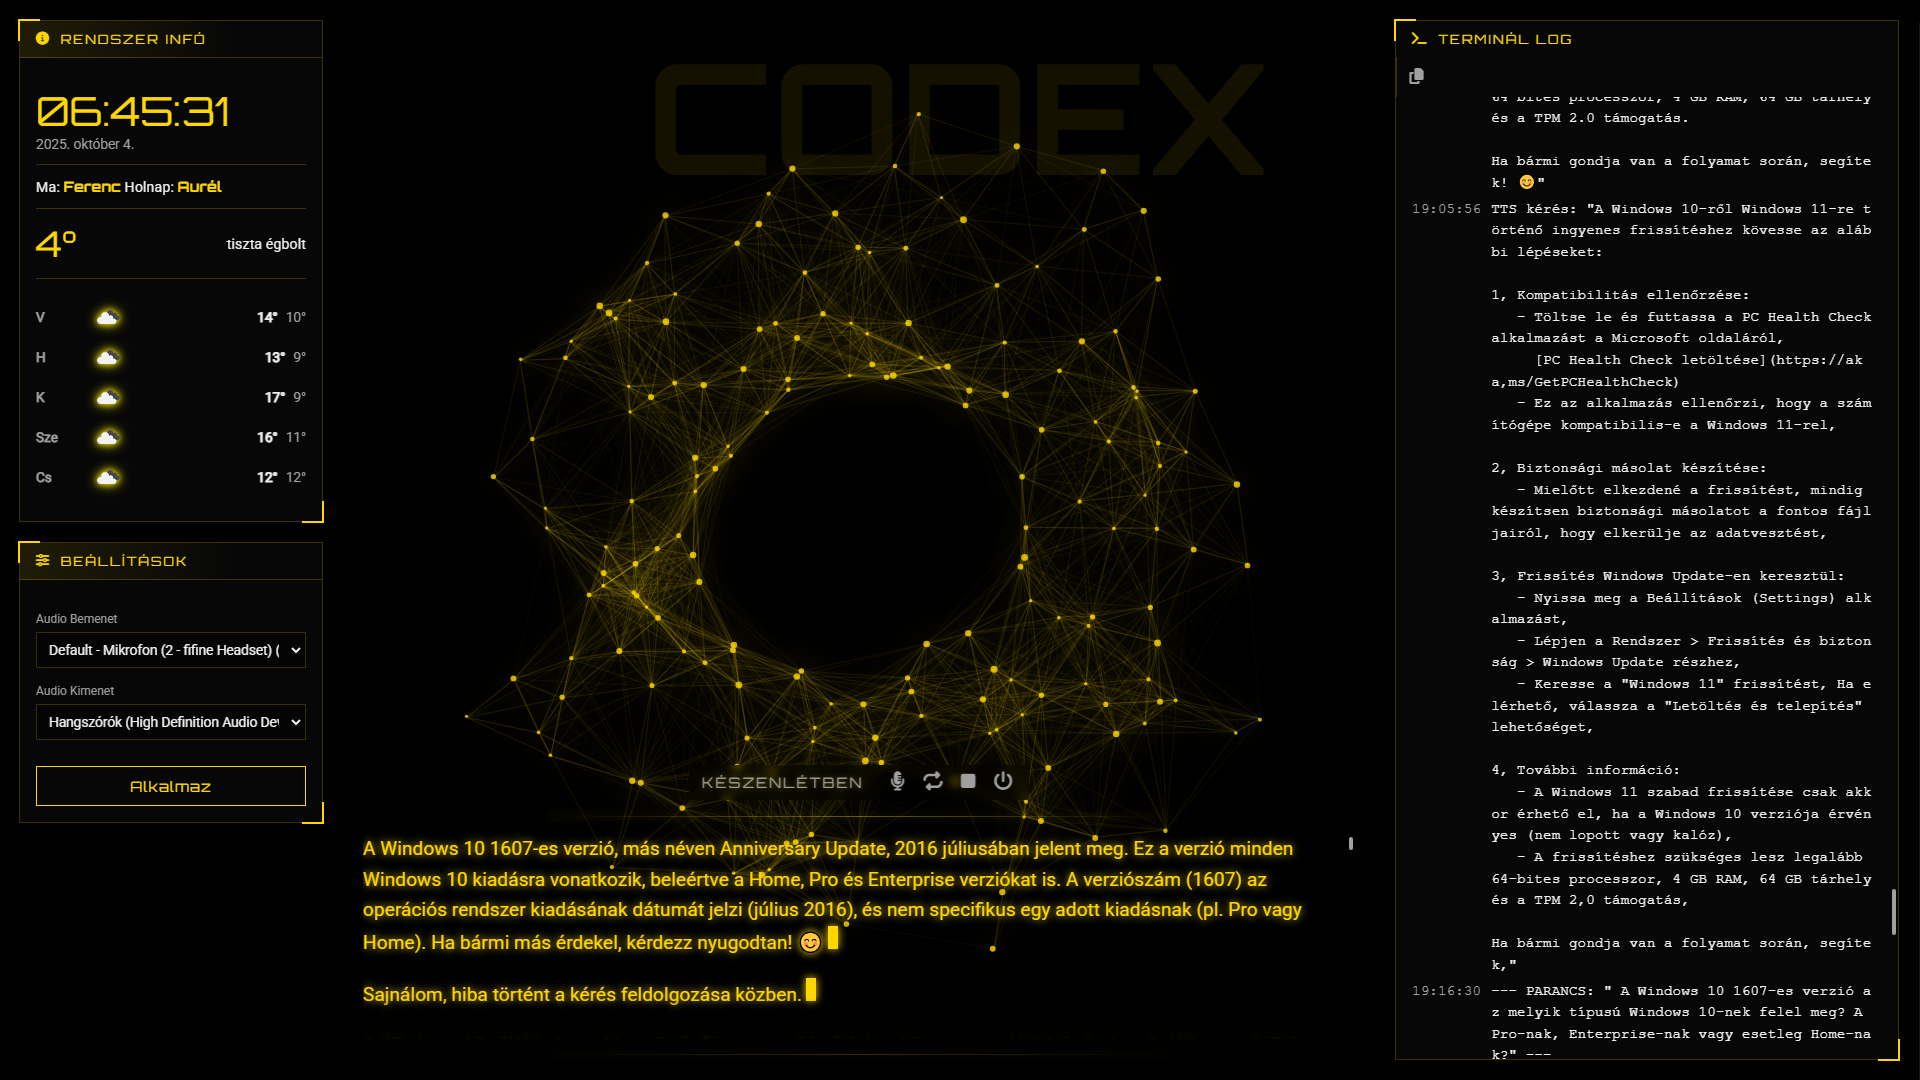
Task: Open the Audio Bemenet dropdown
Action: tap(171, 650)
